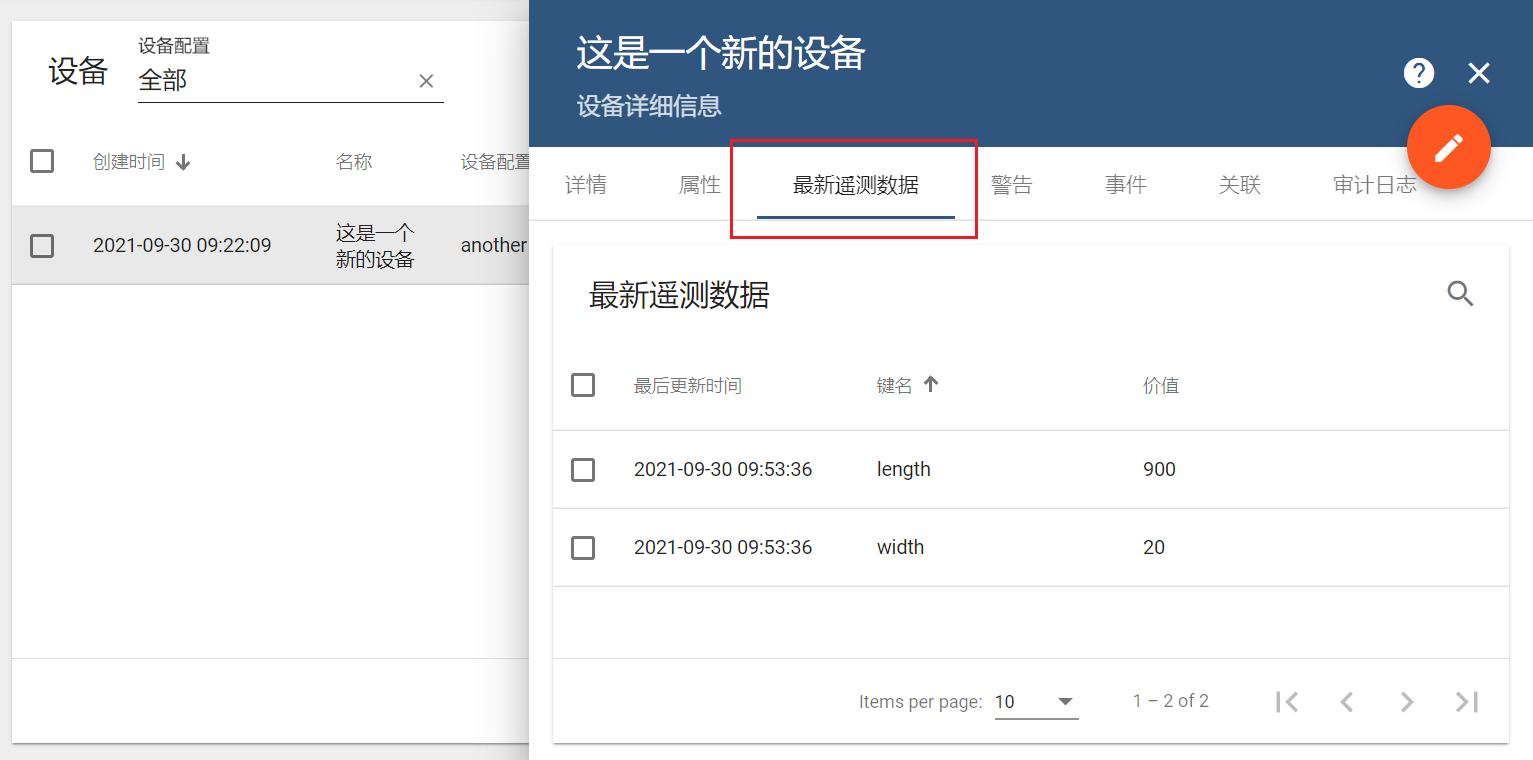Switch to the 审计日志 tab
This screenshot has height=760, width=1533.
click(1375, 185)
